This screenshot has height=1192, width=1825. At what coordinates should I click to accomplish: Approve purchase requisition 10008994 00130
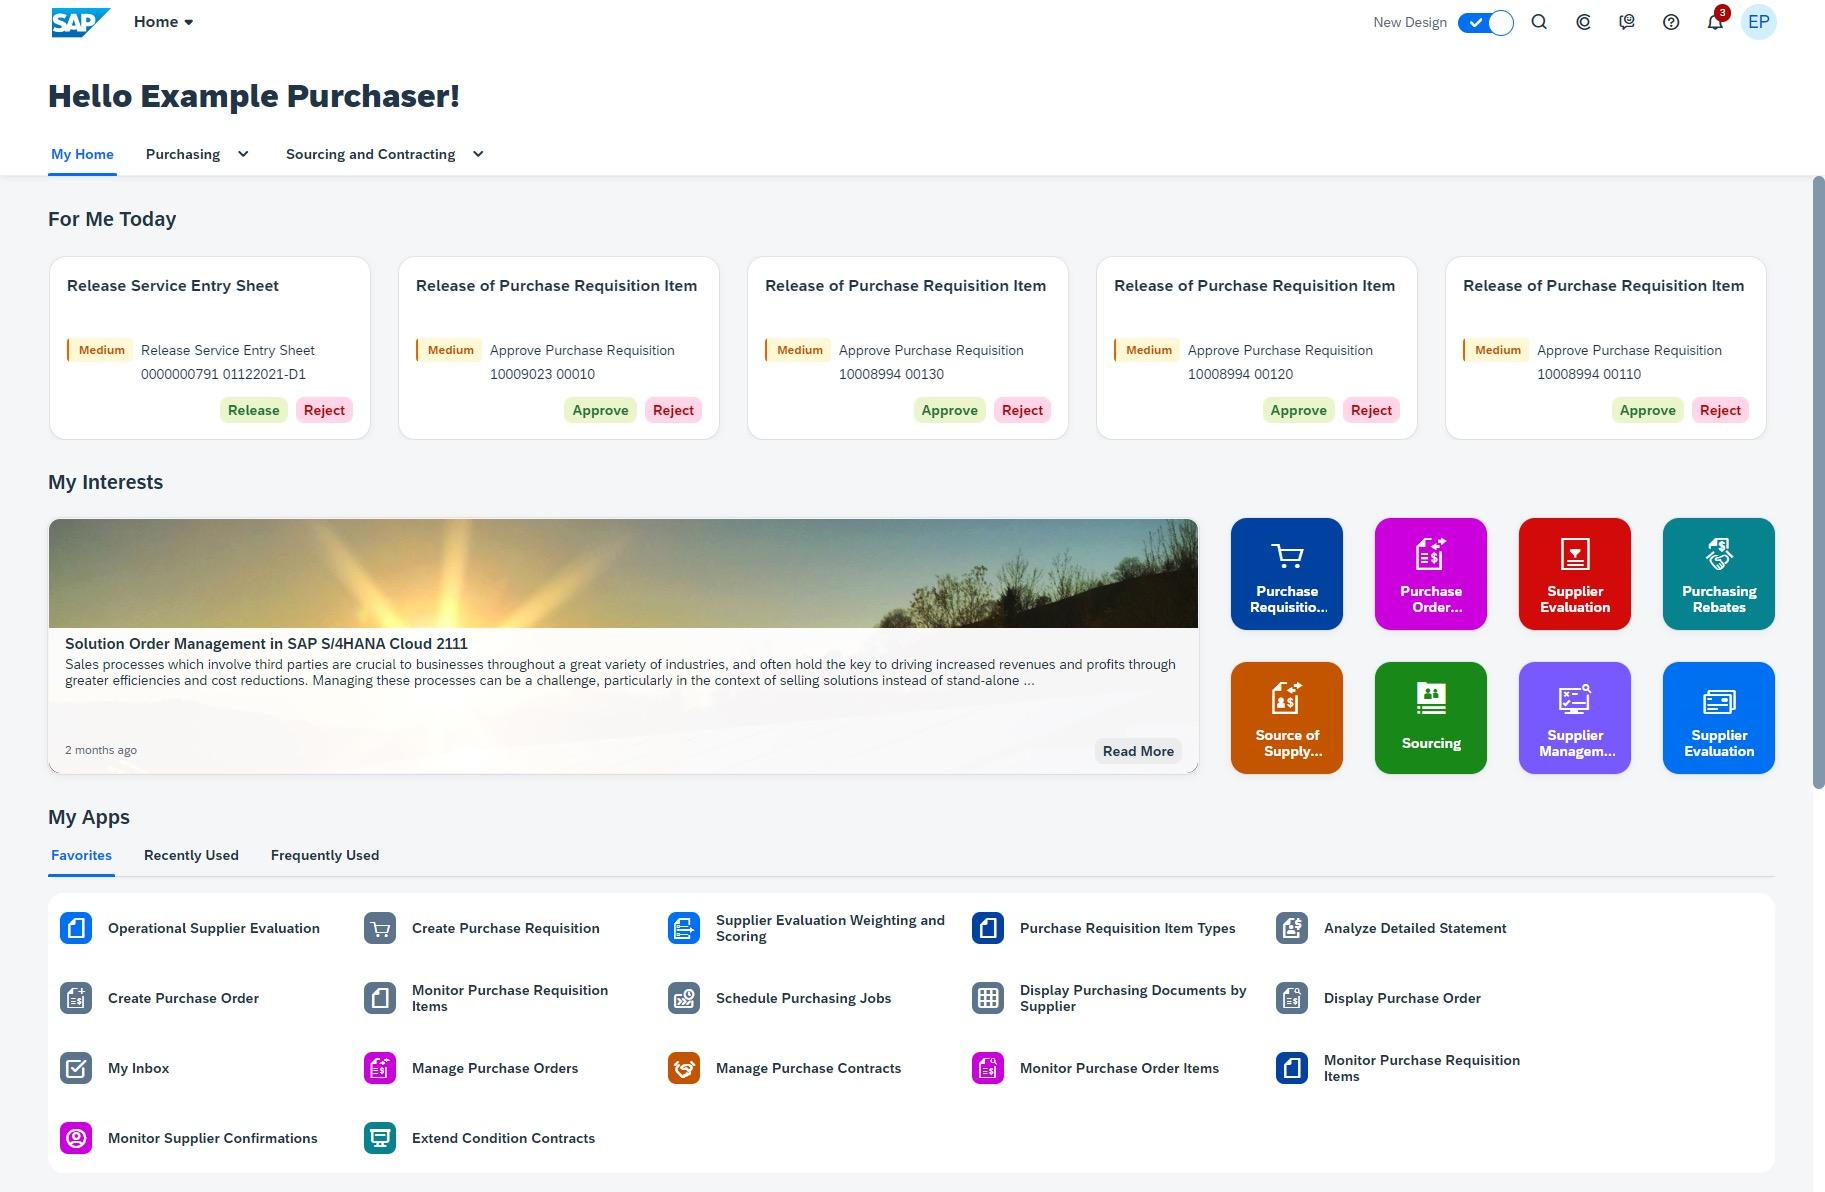(x=949, y=410)
